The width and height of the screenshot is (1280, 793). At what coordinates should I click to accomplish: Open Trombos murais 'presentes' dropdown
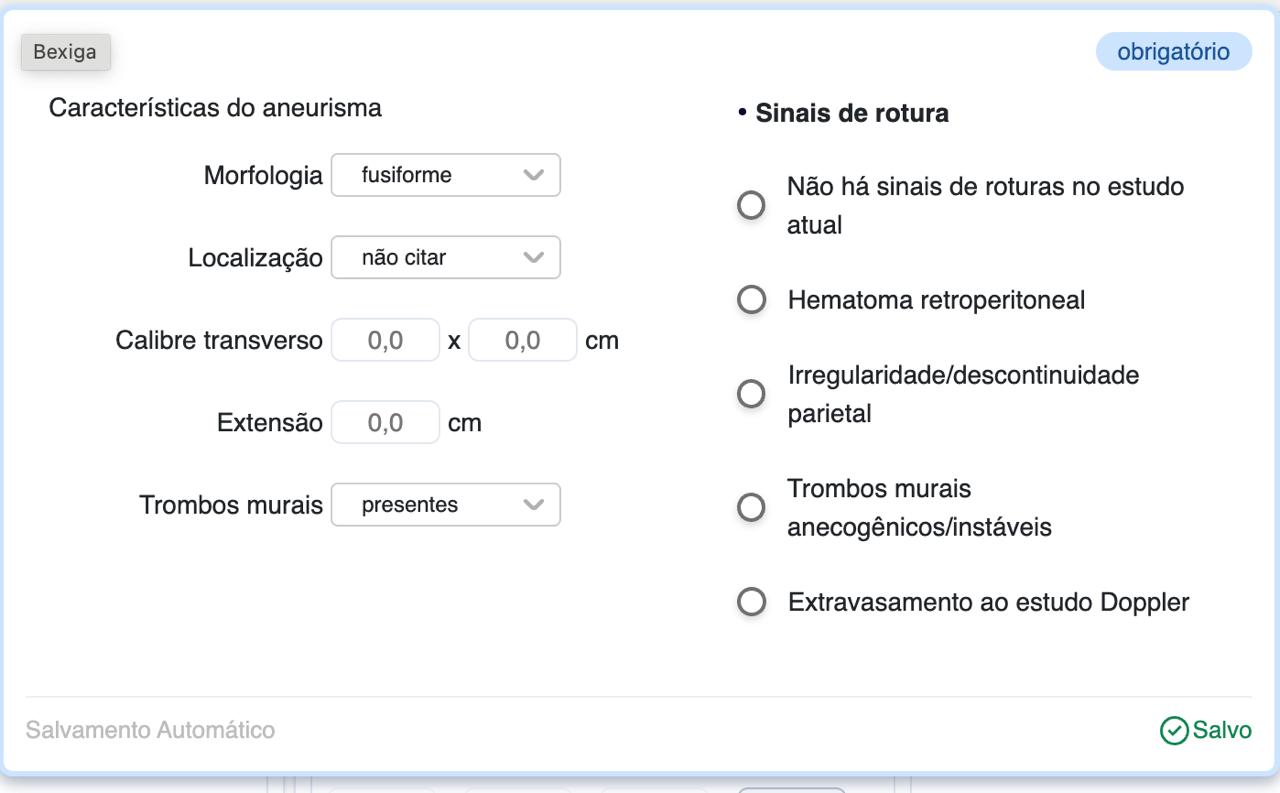445,505
